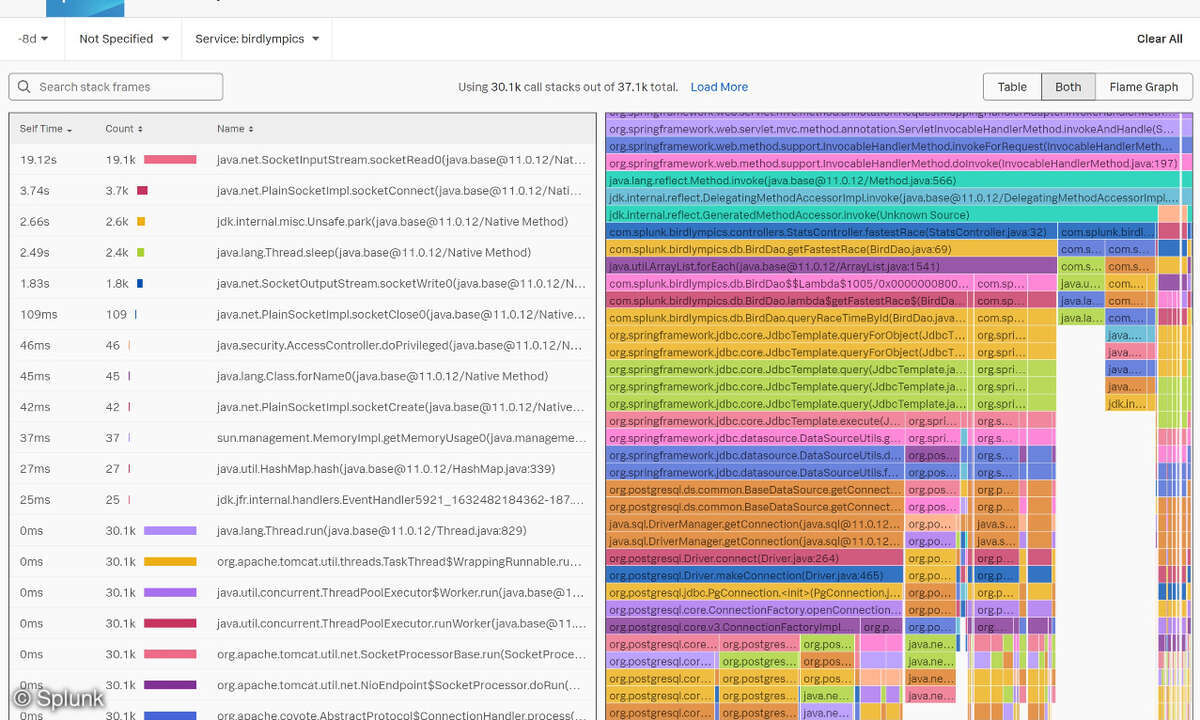Click the ServletInvocableHandlerMethod.invokeAndHandle flame frame

892,129
